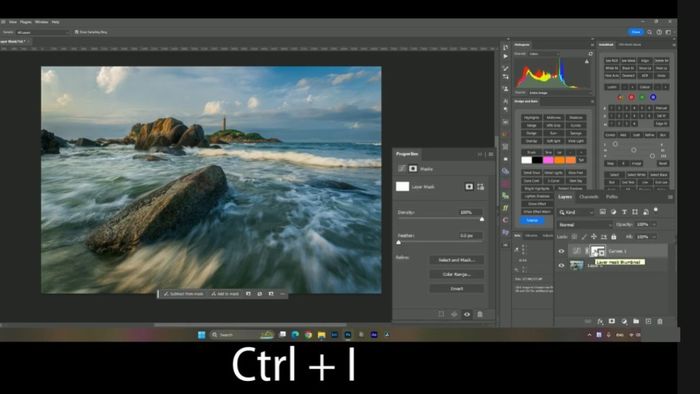Screen dimensions: 700x394
Task: Lock image pixels brush icon
Action: coord(584,236)
